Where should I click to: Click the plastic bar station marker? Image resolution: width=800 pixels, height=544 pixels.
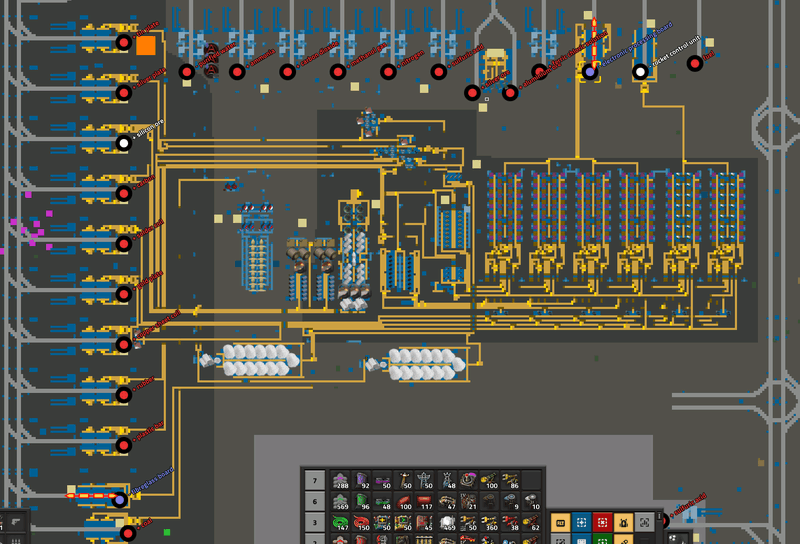(123, 445)
